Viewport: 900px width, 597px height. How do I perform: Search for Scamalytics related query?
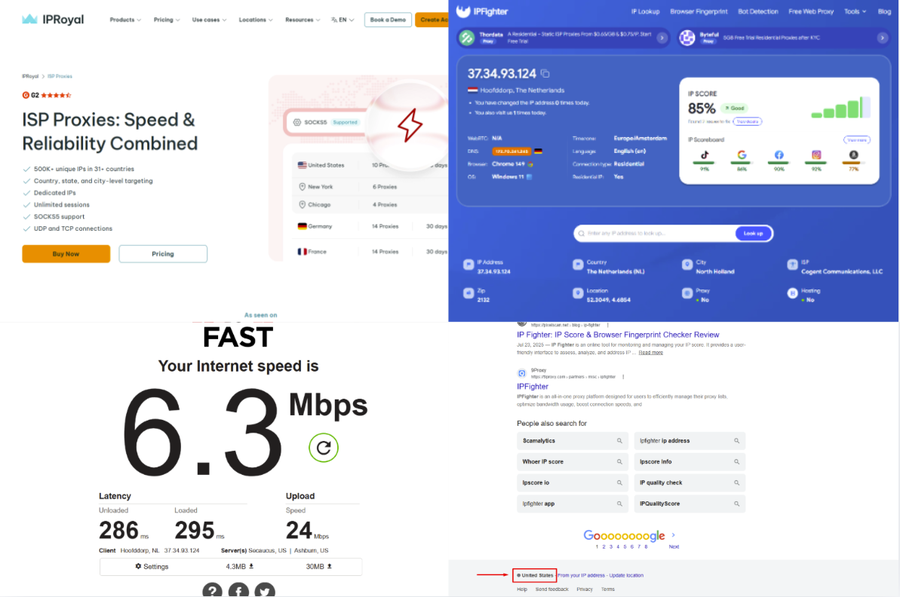click(x=572, y=441)
